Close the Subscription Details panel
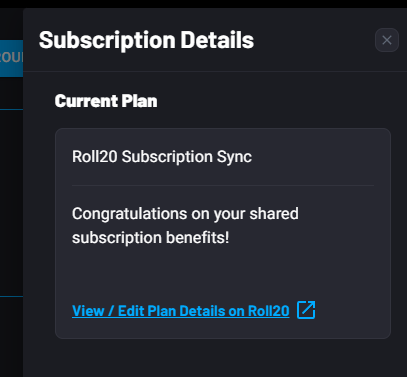Screen dimensions: 407x377 coord(387,40)
